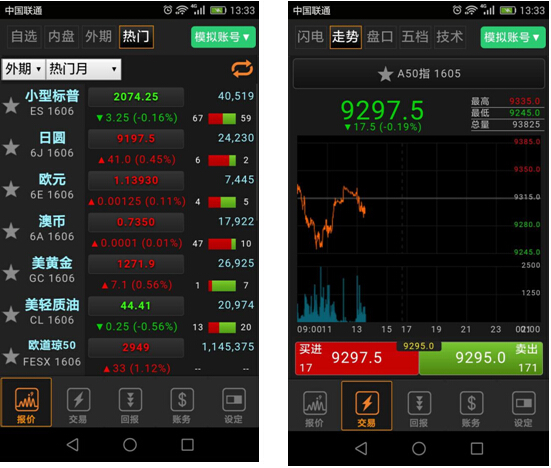The width and height of the screenshot is (551, 468).
Task: Favorite the 美轻质油 CL 1606 star
Action: [11, 314]
